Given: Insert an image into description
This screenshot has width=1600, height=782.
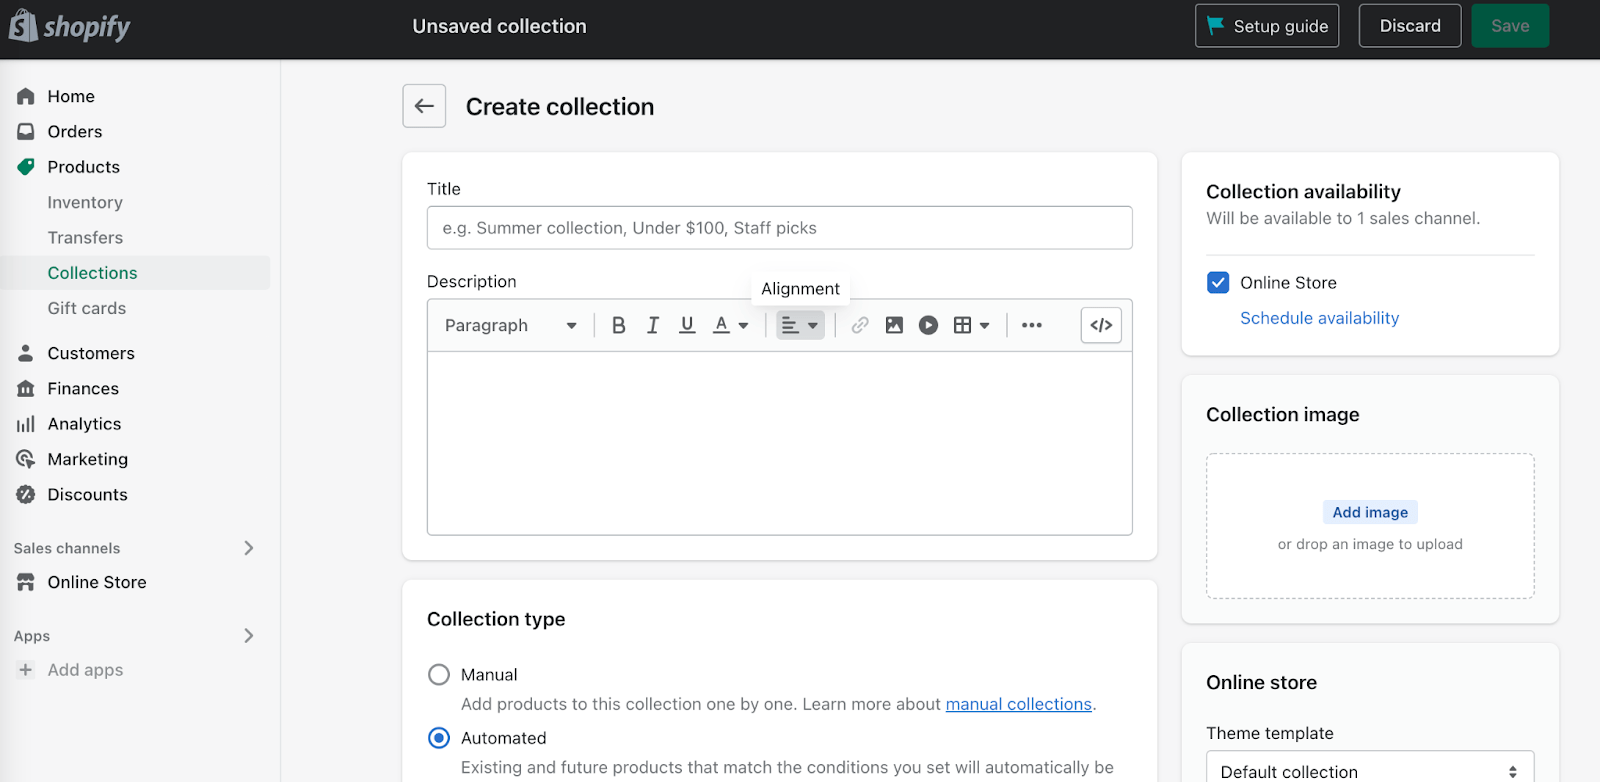Looking at the screenshot, I should pos(894,325).
